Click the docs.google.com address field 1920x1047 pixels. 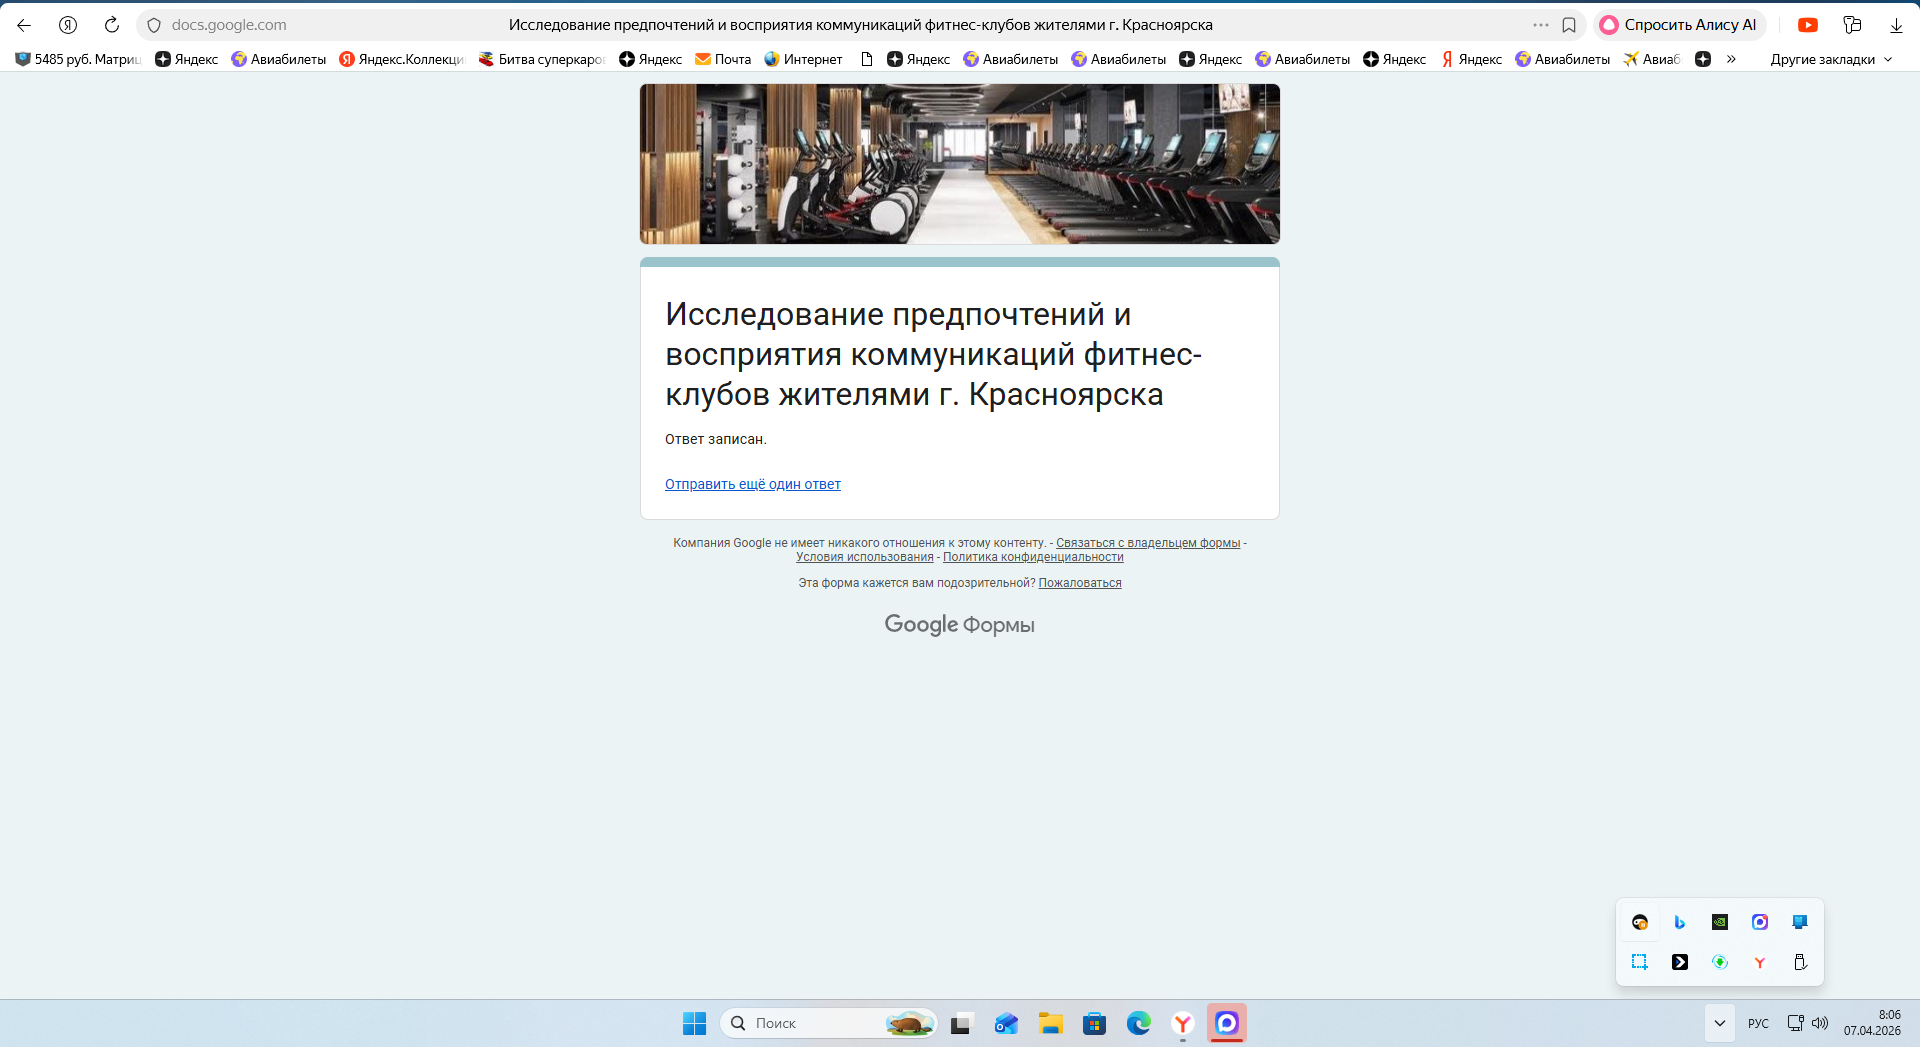(x=229, y=25)
